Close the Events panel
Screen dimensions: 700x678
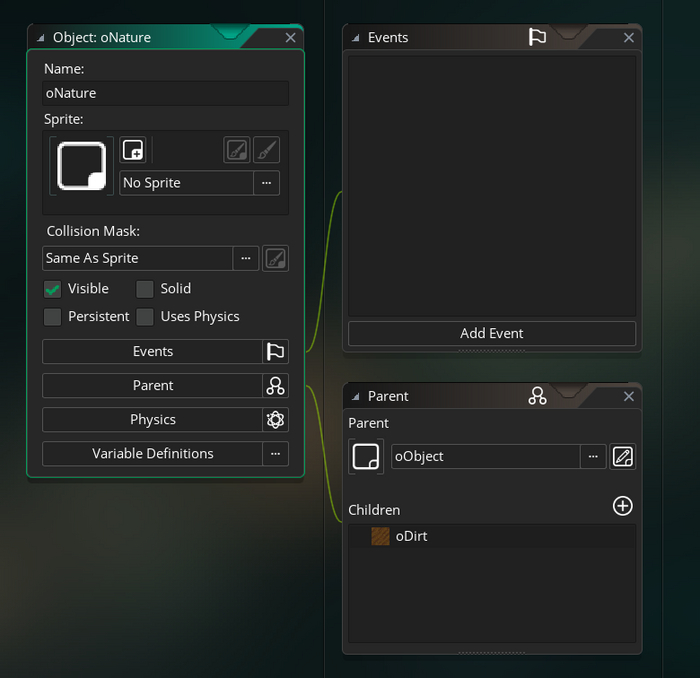click(629, 37)
